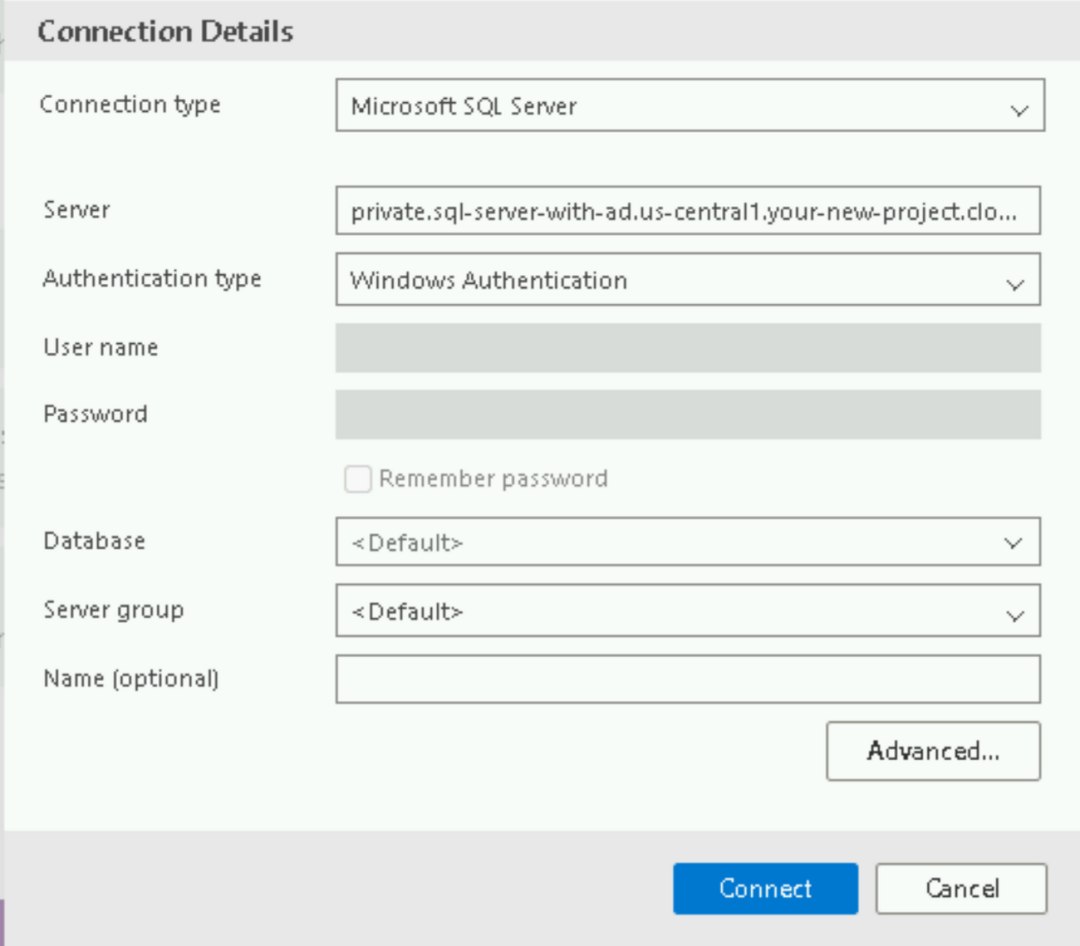1080x946 pixels.
Task: Open the Authentication type selector
Action: click(x=690, y=280)
